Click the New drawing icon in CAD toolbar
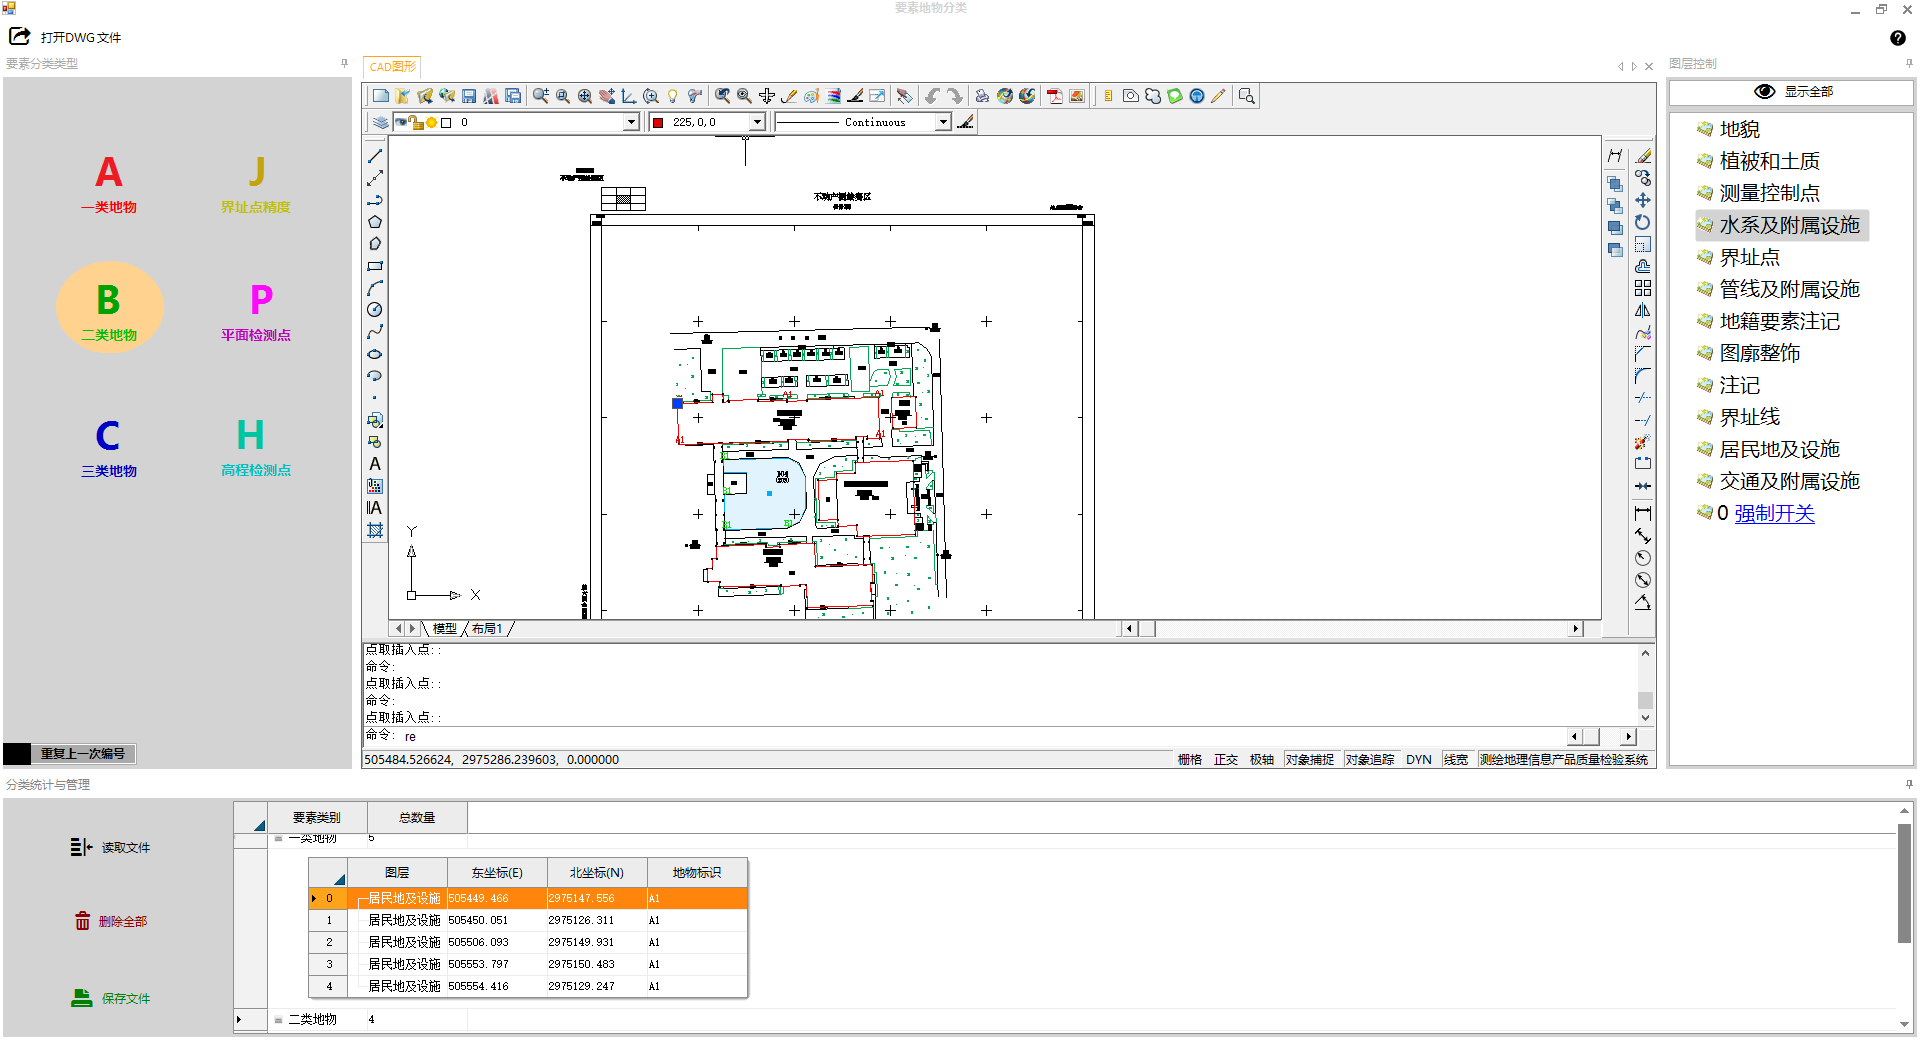Screen dimensions: 1920x1040 (x=381, y=96)
